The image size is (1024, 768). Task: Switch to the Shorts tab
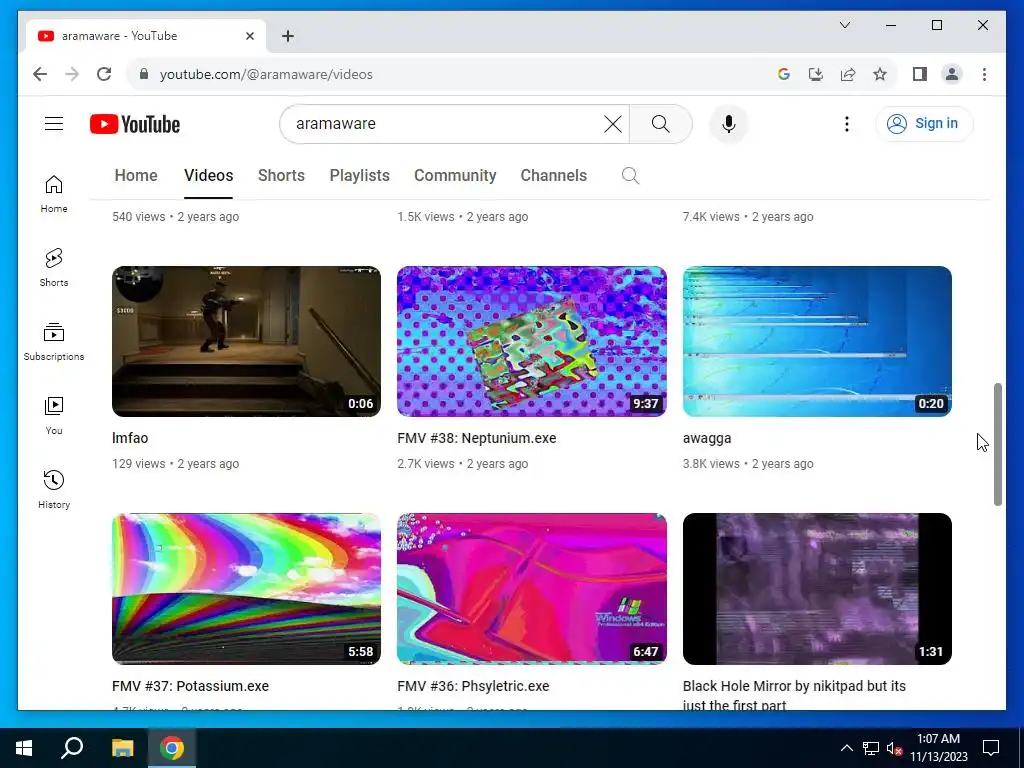pos(281,176)
